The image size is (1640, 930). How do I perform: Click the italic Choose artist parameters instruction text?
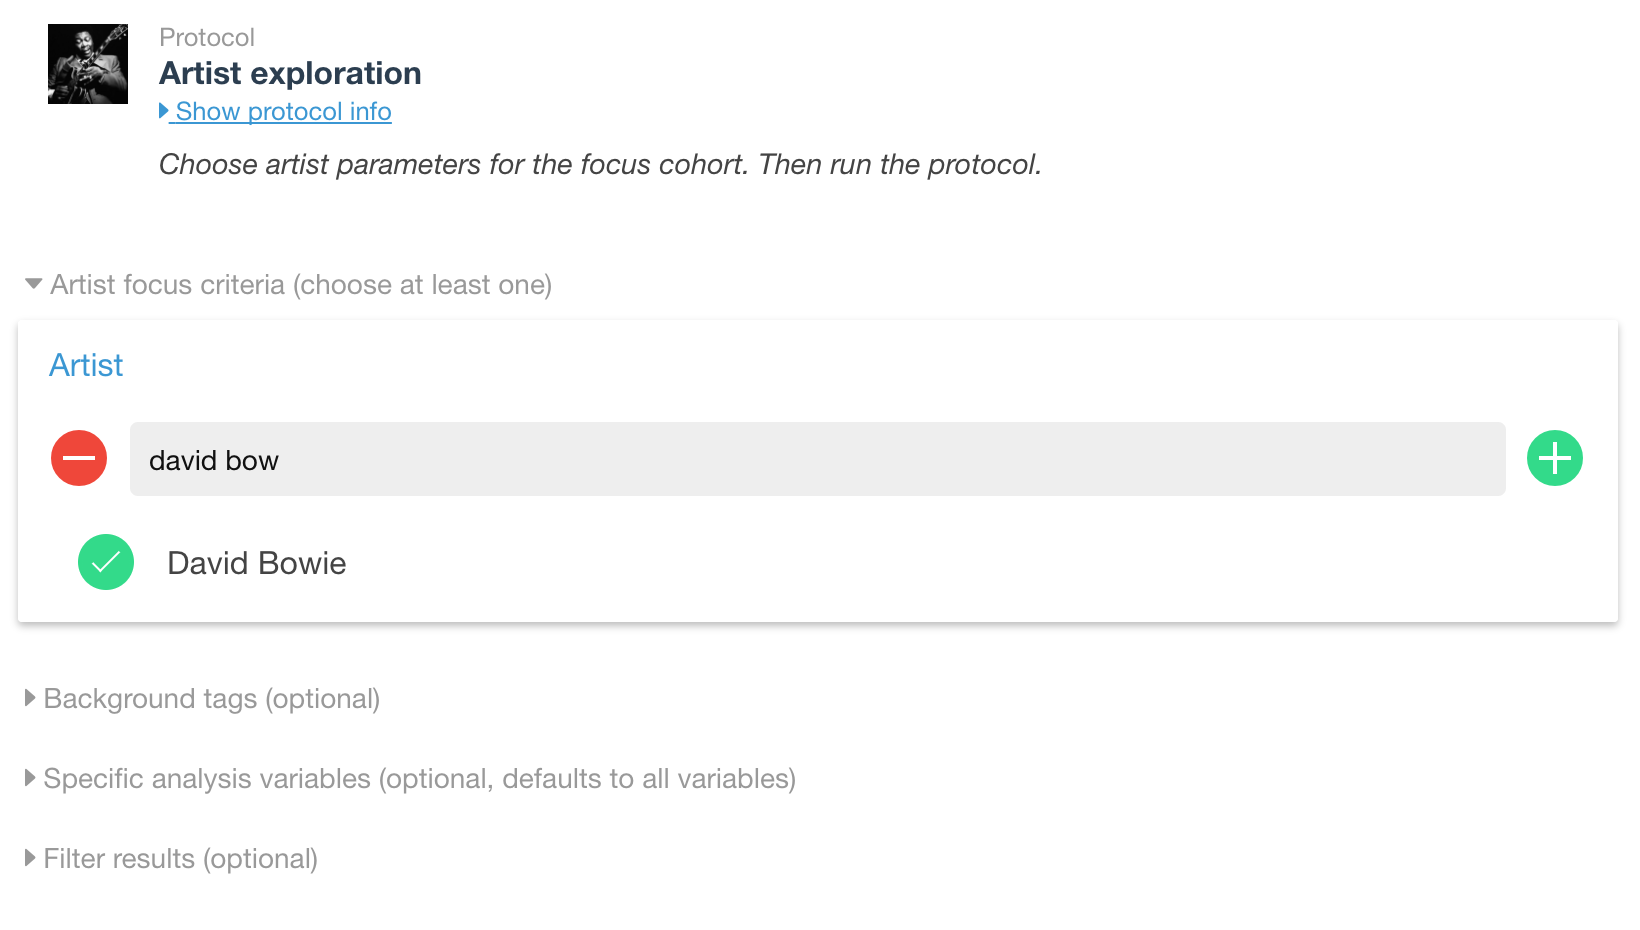click(x=600, y=164)
